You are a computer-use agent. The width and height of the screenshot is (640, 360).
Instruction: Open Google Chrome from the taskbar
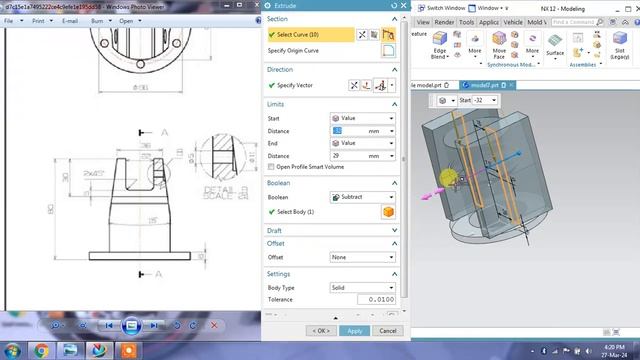[41, 351]
